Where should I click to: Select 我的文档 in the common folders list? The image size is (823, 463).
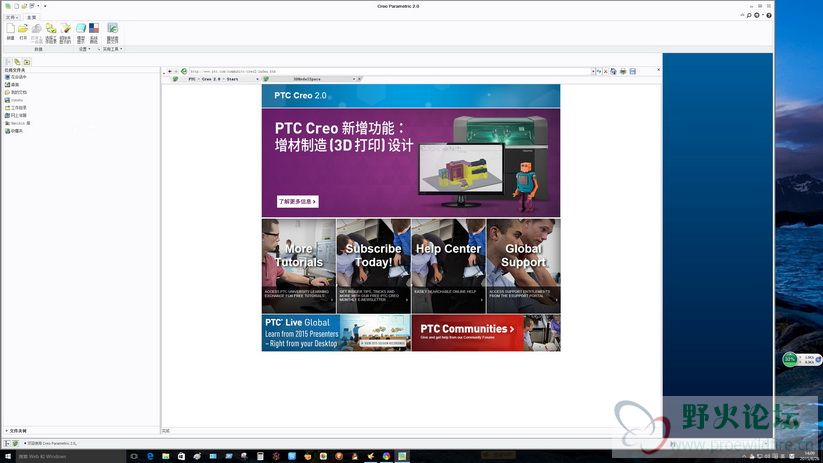16,92
